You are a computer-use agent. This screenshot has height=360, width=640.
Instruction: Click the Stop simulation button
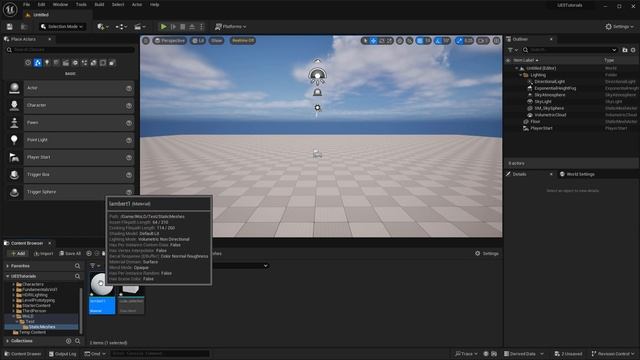183,27
